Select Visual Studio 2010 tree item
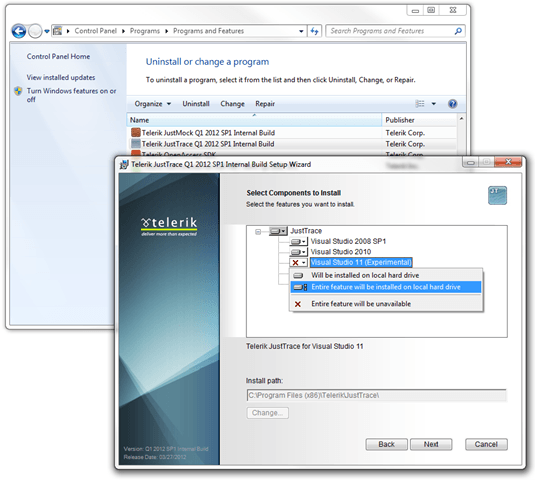 click(341, 252)
